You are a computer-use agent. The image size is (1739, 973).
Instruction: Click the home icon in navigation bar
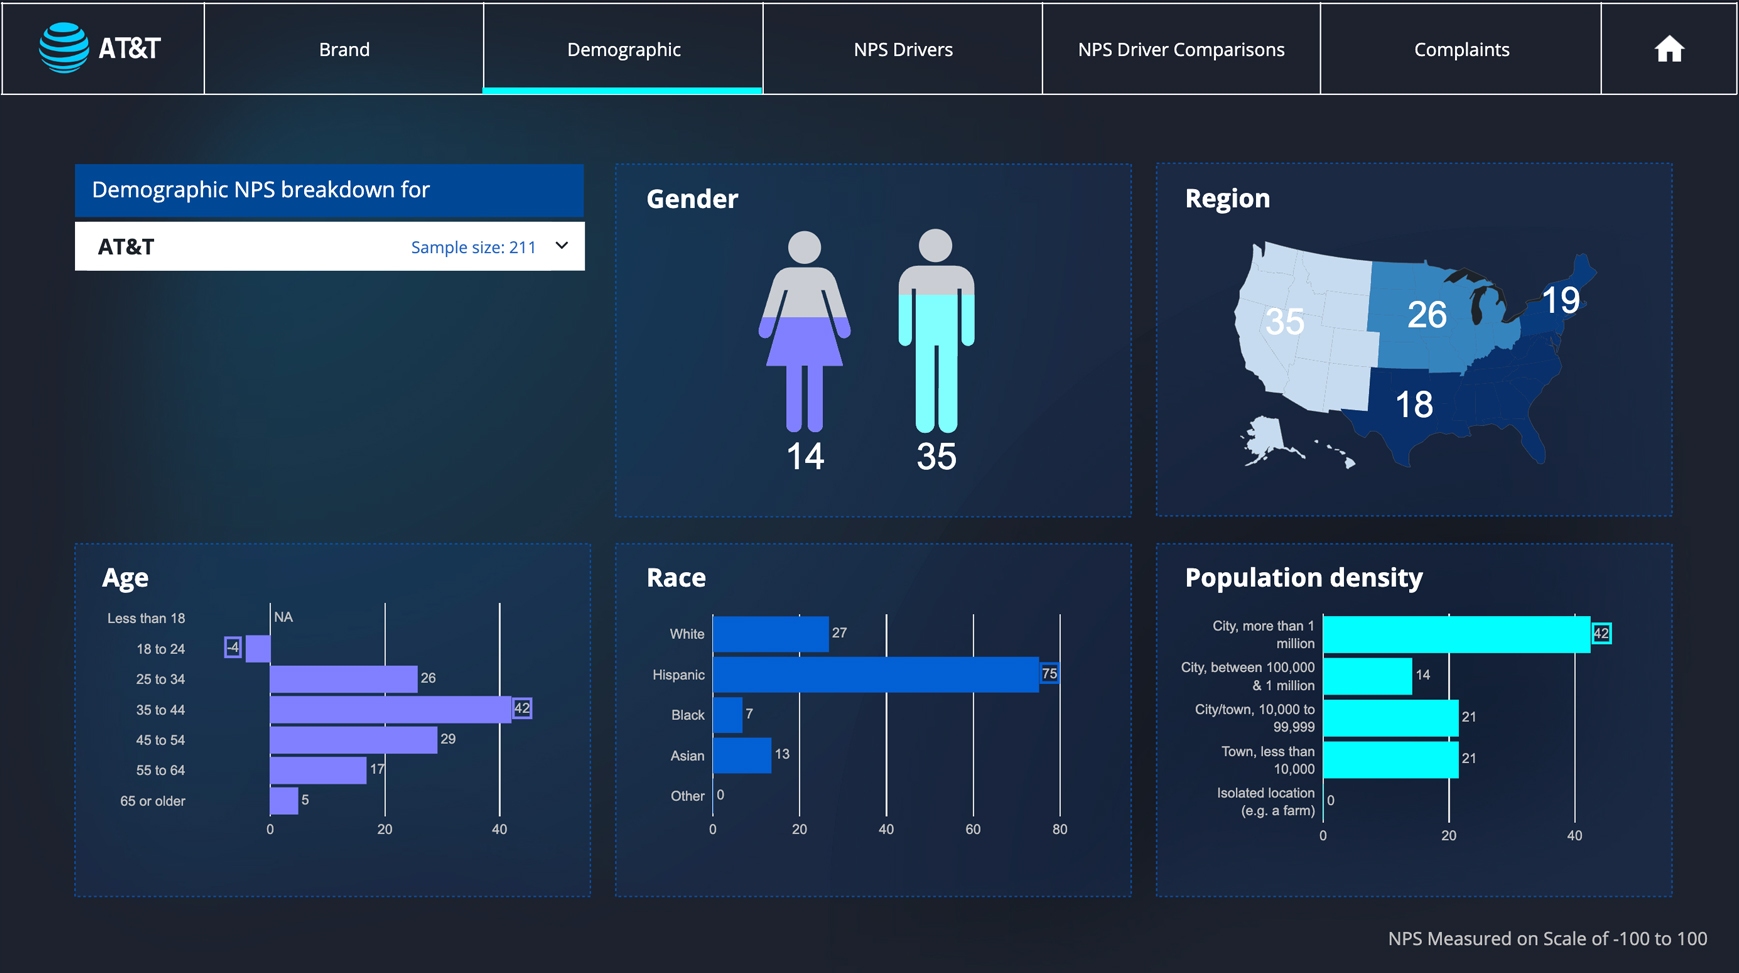point(1668,49)
